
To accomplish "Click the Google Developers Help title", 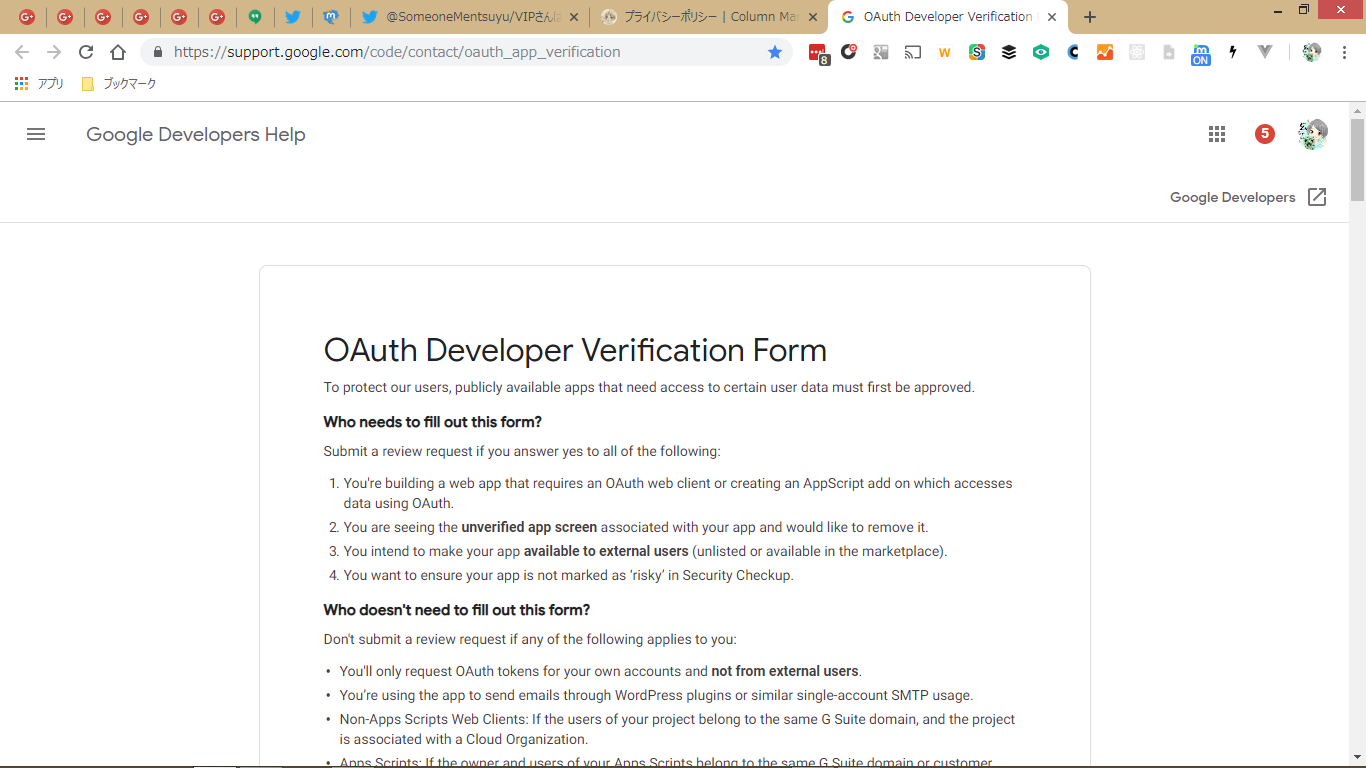I will [195, 134].
